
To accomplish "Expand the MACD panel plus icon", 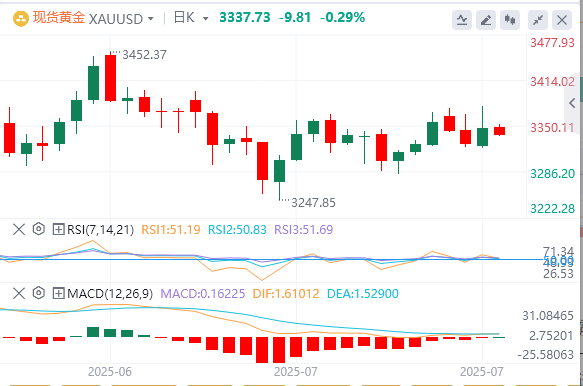I will coord(58,293).
